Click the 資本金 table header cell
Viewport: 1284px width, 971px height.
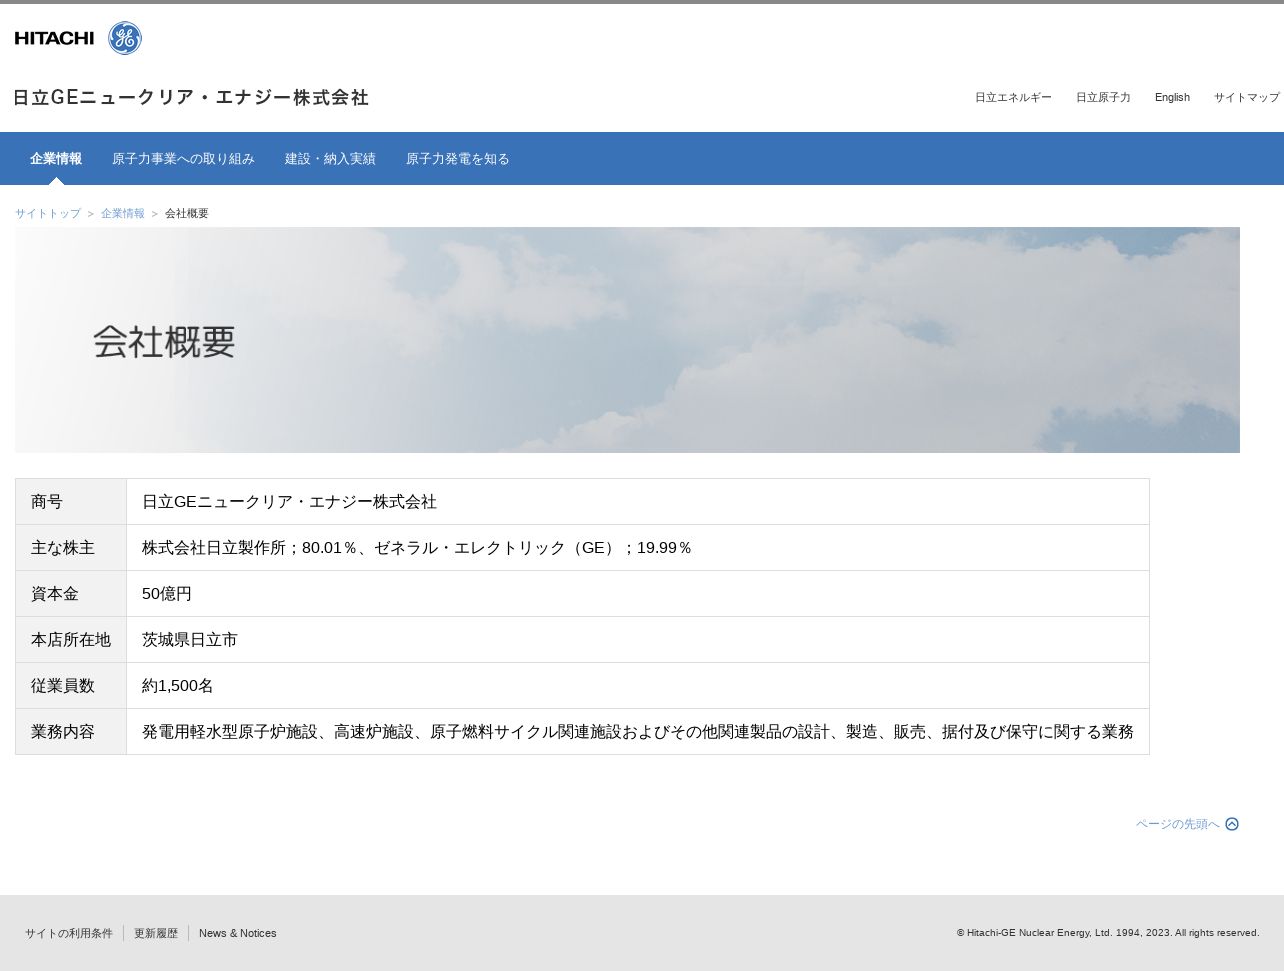click(71, 594)
